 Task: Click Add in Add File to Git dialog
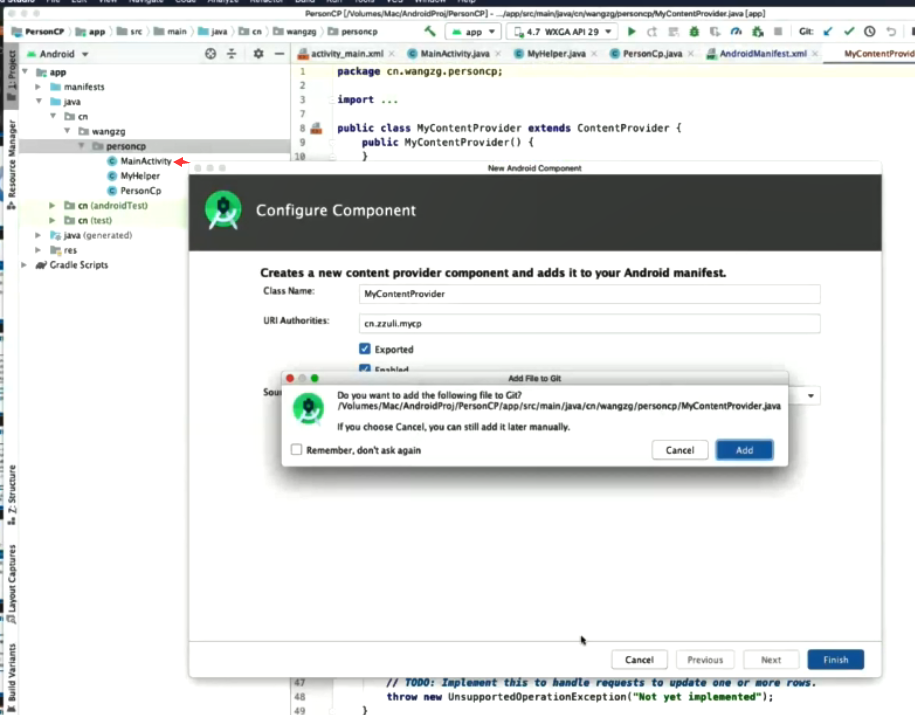point(744,450)
